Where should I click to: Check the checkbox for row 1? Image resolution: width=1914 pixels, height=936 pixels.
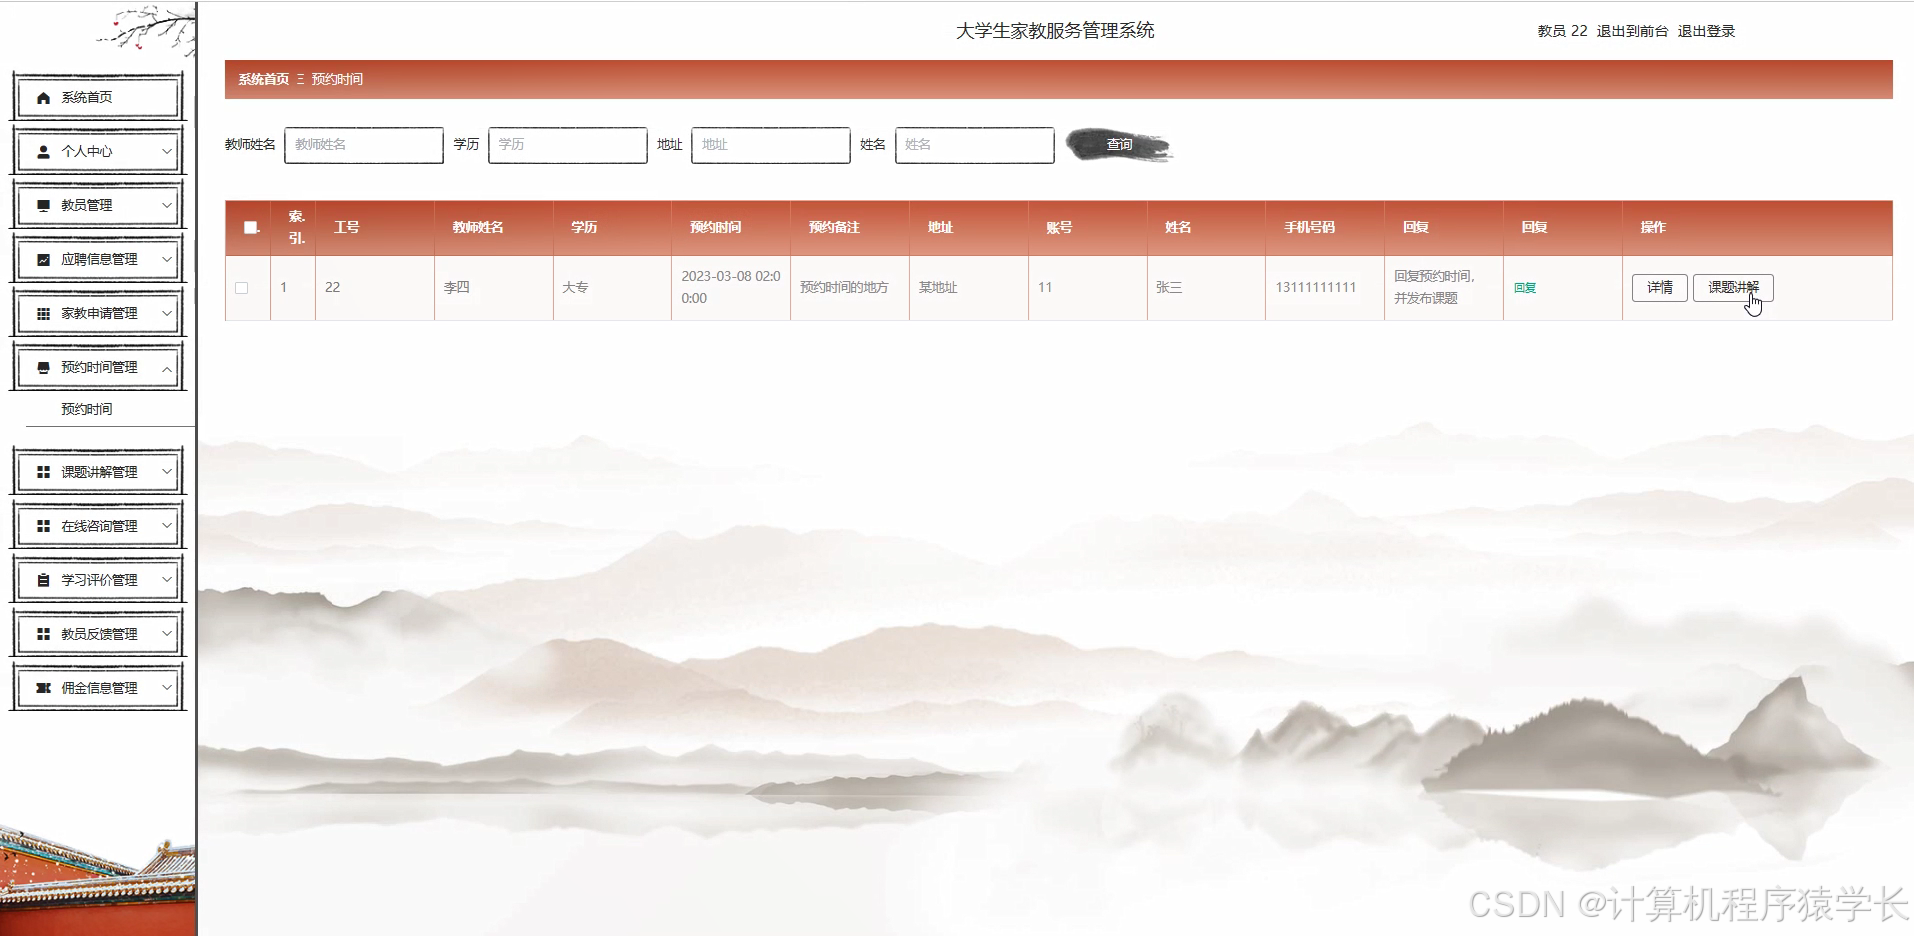pos(242,288)
